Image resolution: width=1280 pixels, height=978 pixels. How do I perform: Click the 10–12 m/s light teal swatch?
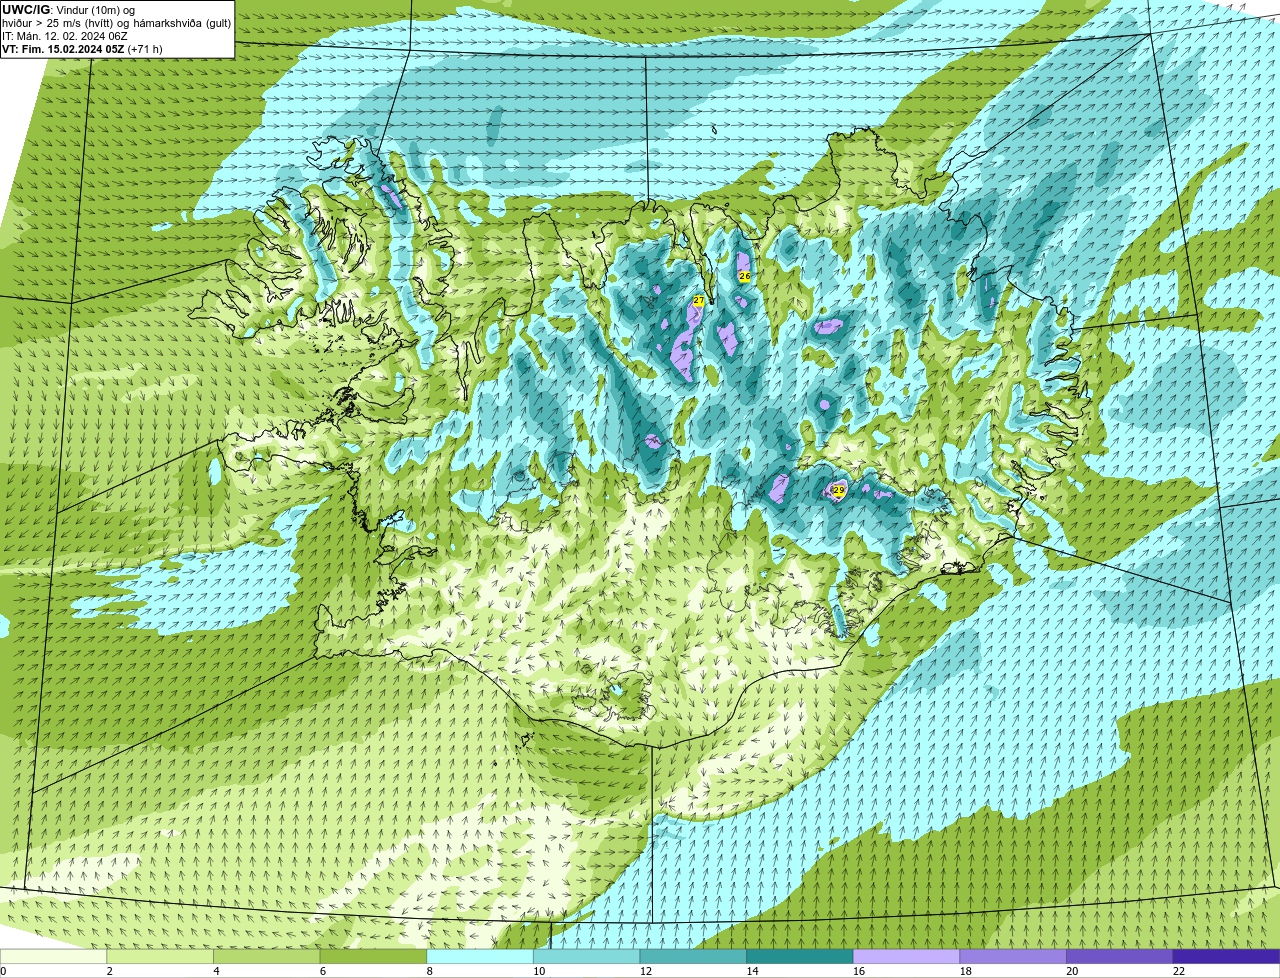point(587,956)
